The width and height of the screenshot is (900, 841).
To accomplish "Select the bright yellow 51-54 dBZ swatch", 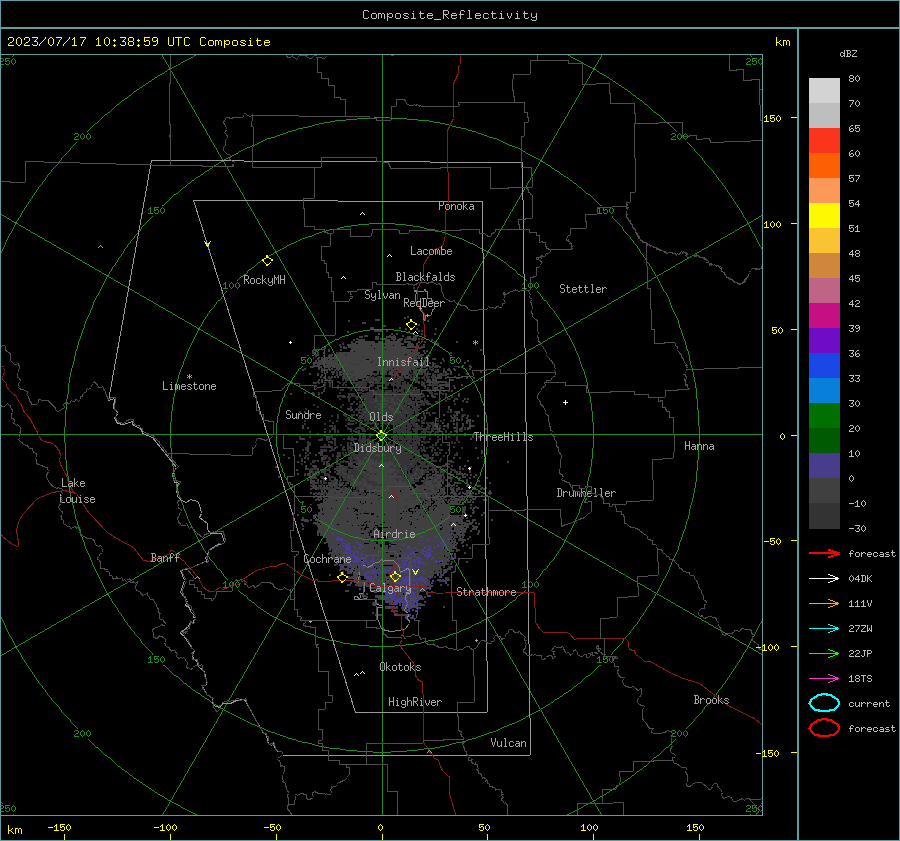I will pos(824,216).
